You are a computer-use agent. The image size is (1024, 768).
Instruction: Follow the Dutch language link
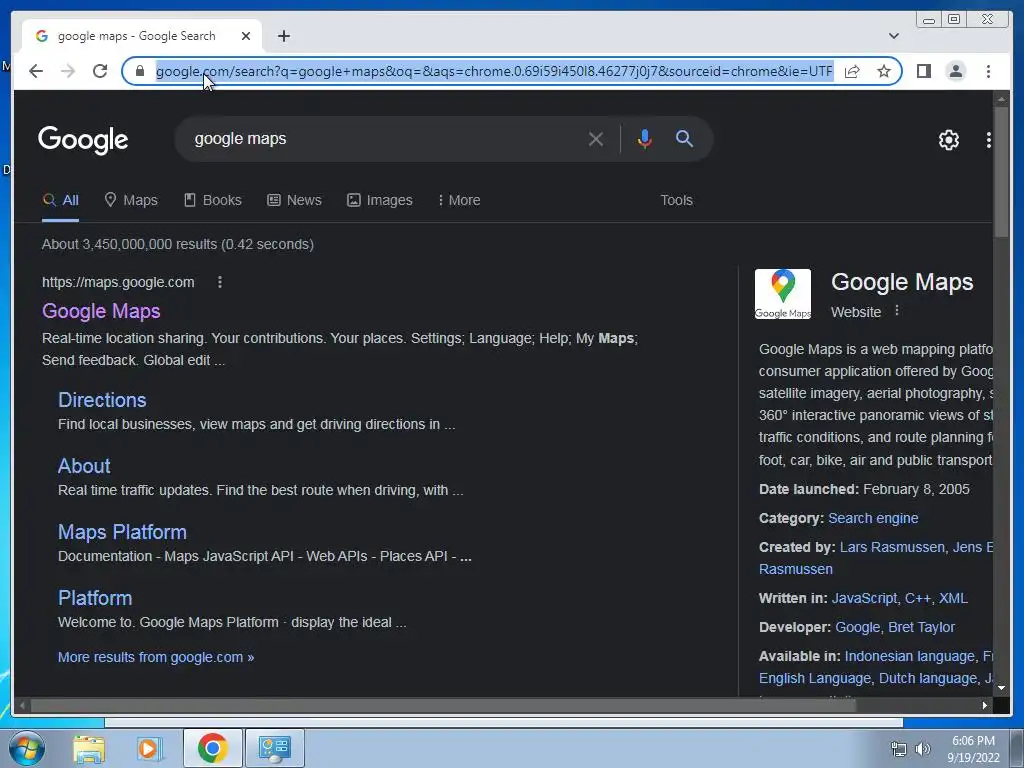pos(928,678)
